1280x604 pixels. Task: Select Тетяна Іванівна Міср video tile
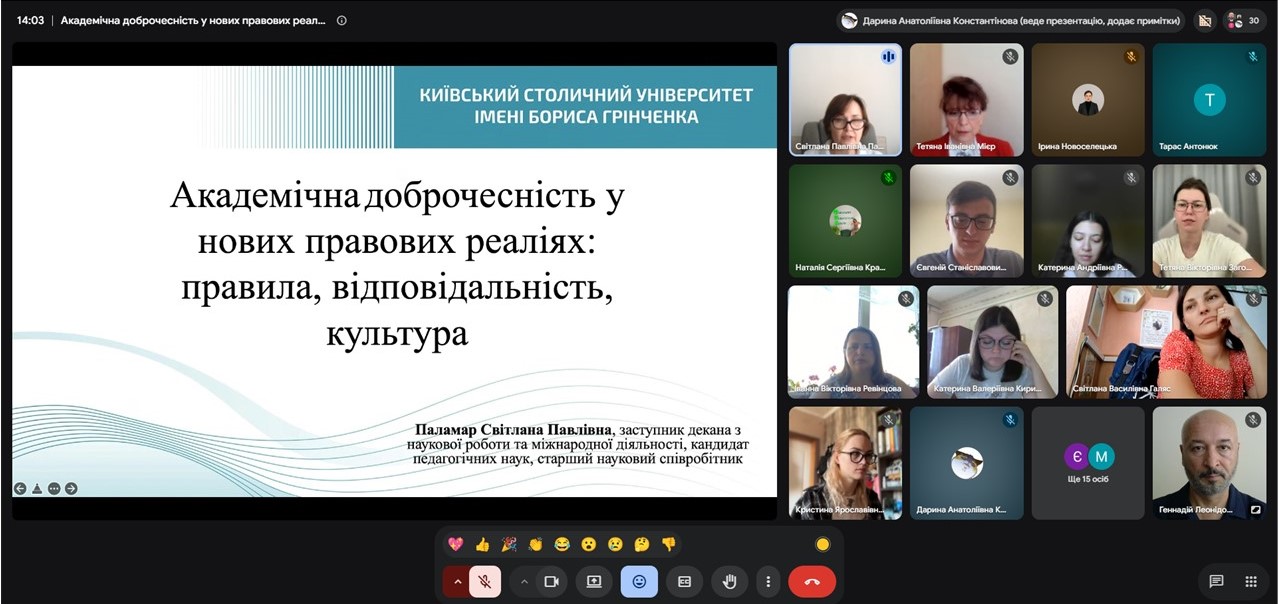(x=967, y=100)
